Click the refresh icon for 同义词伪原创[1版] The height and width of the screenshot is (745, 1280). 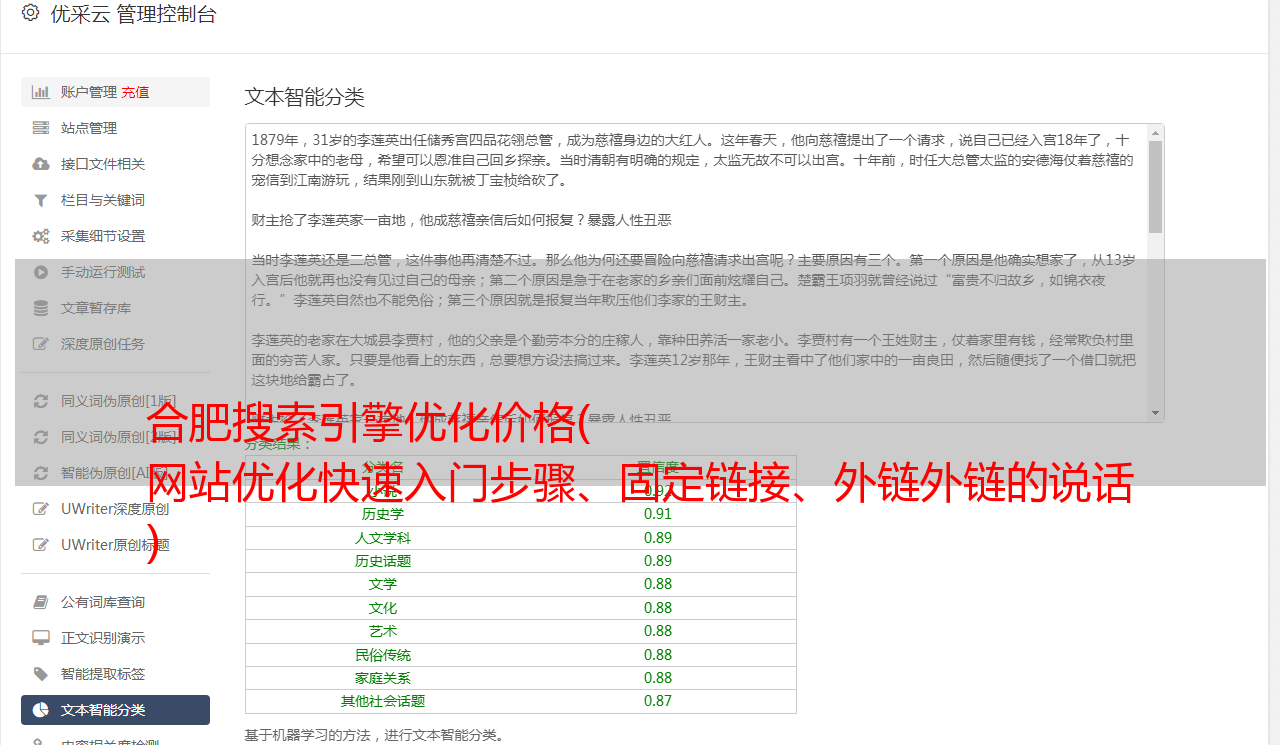pyautogui.click(x=41, y=401)
